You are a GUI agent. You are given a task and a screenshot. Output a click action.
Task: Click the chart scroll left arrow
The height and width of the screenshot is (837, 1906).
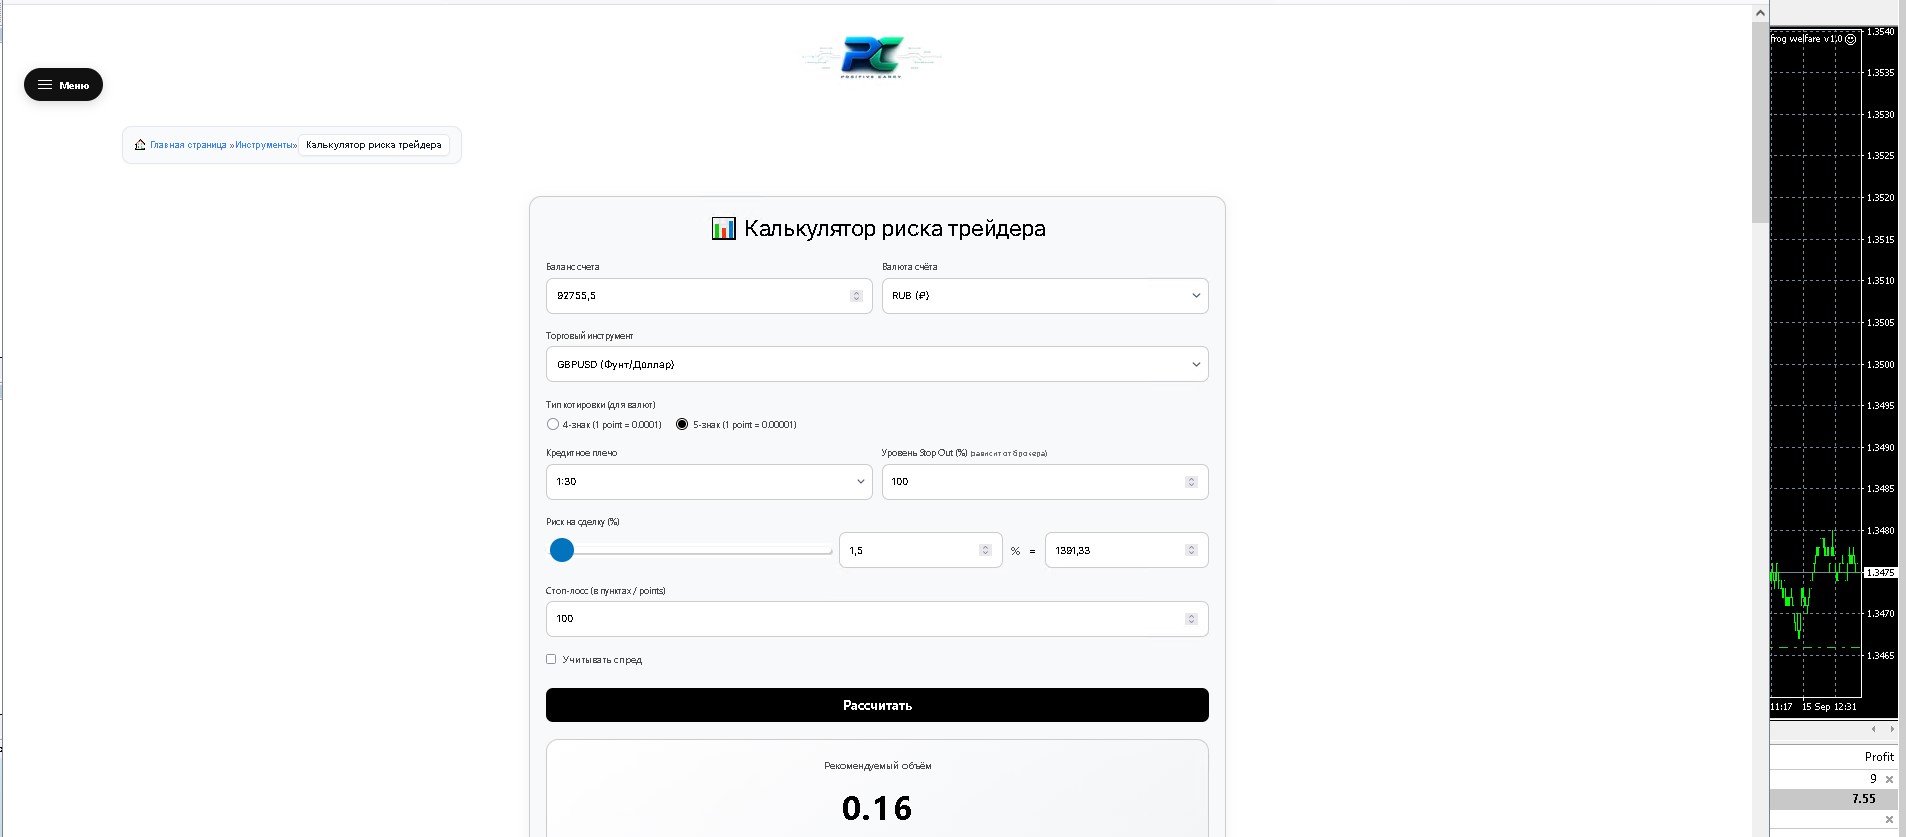pyautogui.click(x=1873, y=729)
